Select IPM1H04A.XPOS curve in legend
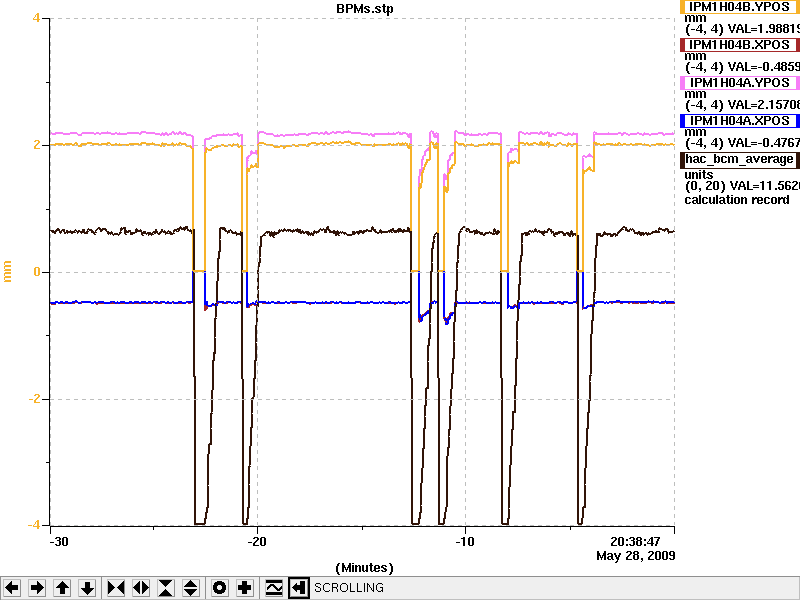This screenshot has height=600, width=800. 740,120
